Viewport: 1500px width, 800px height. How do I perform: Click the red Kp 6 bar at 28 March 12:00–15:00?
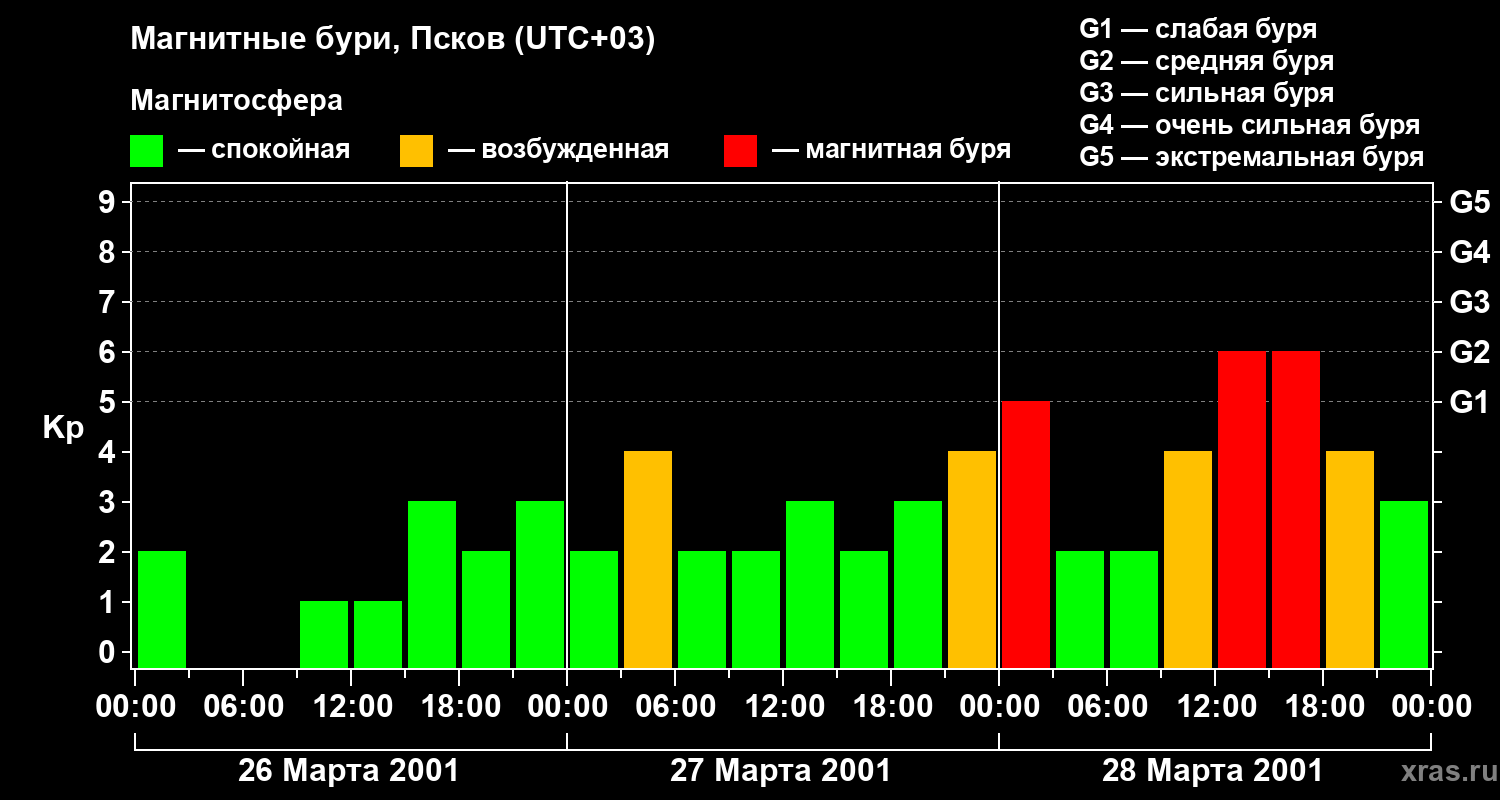point(1242,509)
